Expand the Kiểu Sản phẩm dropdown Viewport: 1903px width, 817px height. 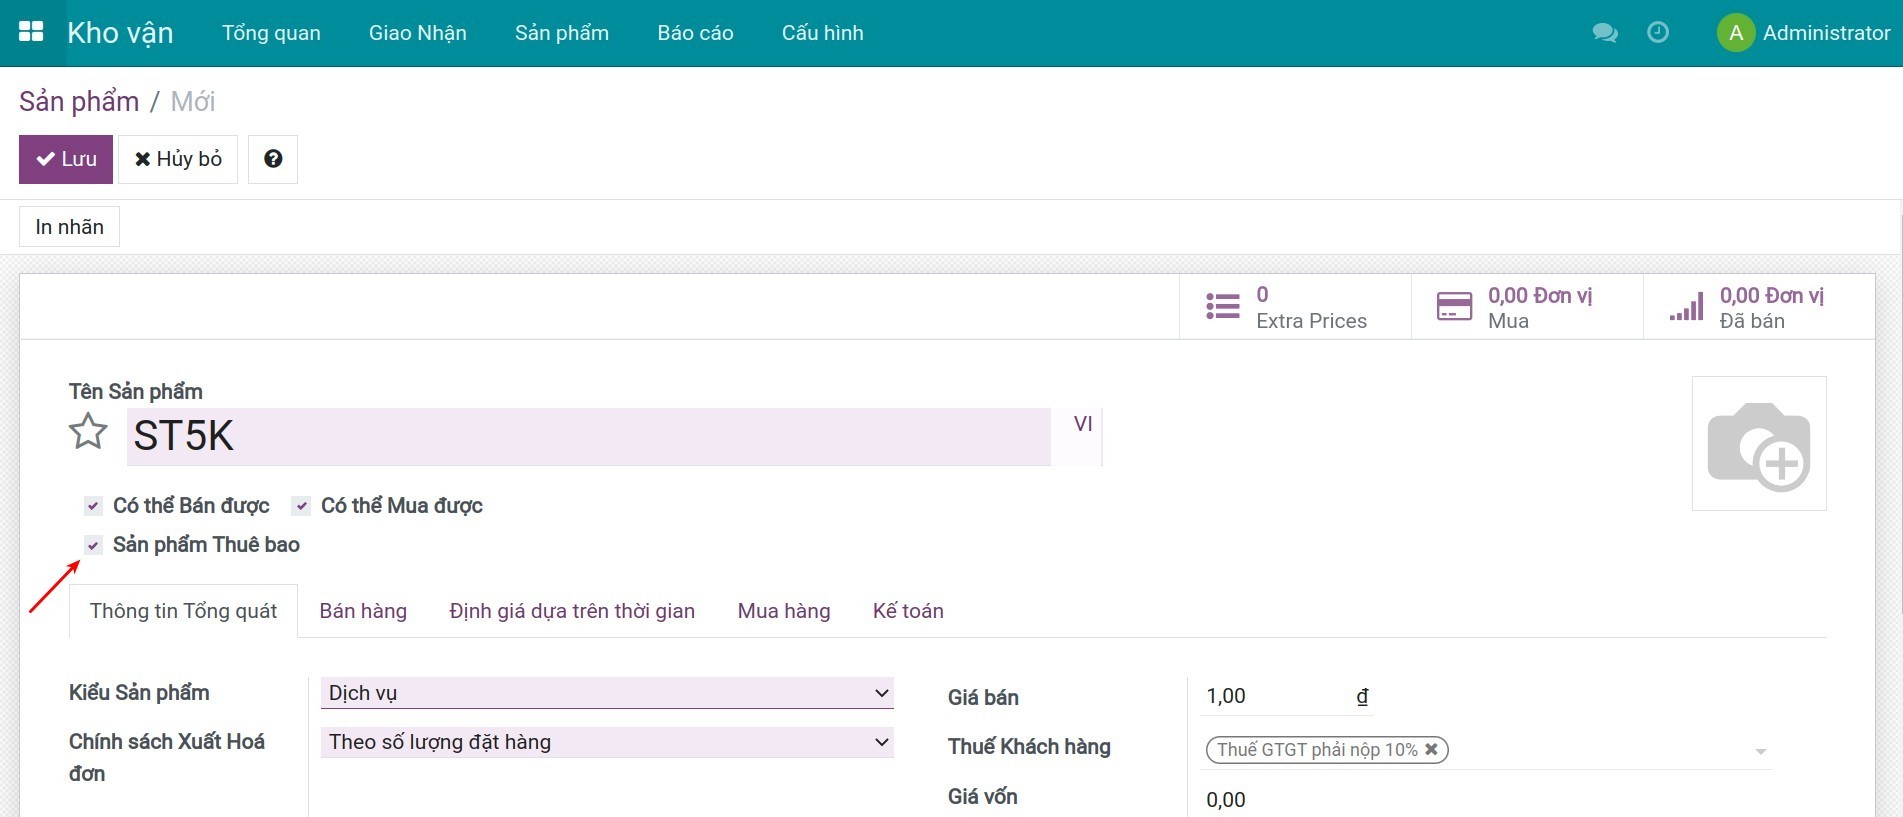click(x=606, y=693)
